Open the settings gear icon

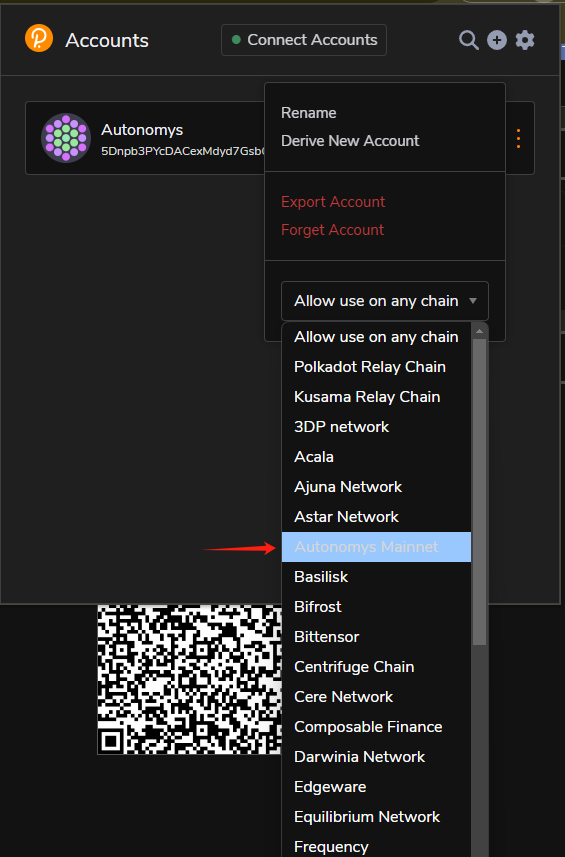pos(525,40)
